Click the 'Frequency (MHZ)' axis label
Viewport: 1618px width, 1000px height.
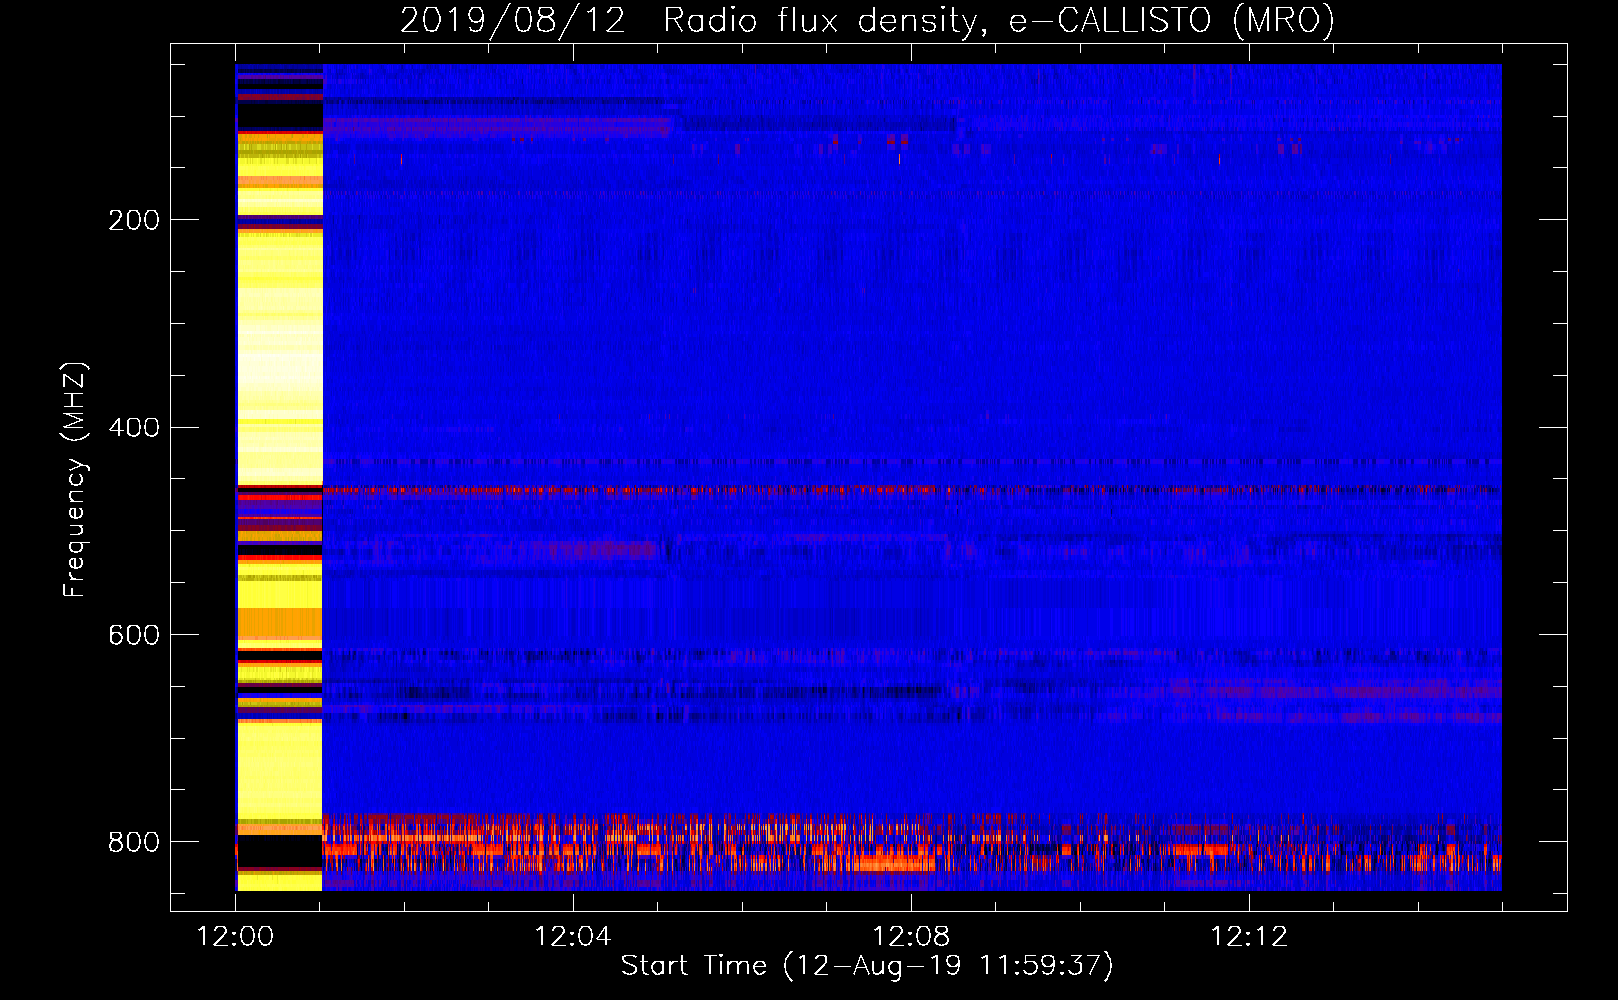(x=74, y=480)
